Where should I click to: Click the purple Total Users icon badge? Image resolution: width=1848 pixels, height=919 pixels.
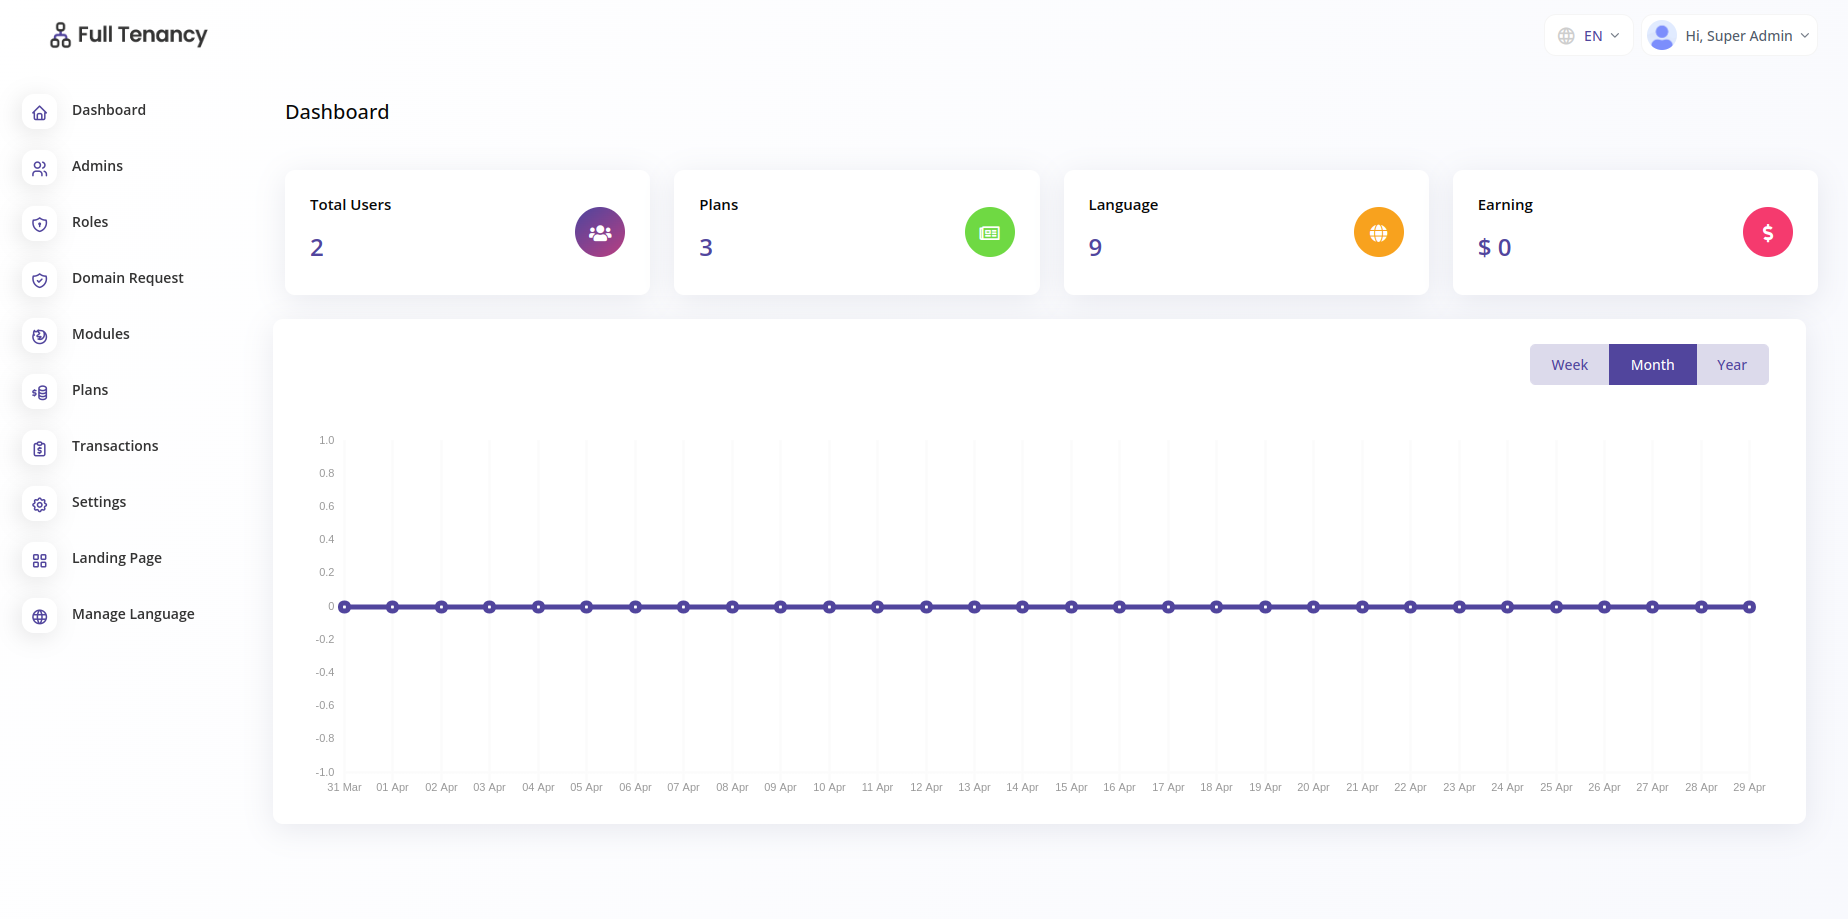point(599,232)
